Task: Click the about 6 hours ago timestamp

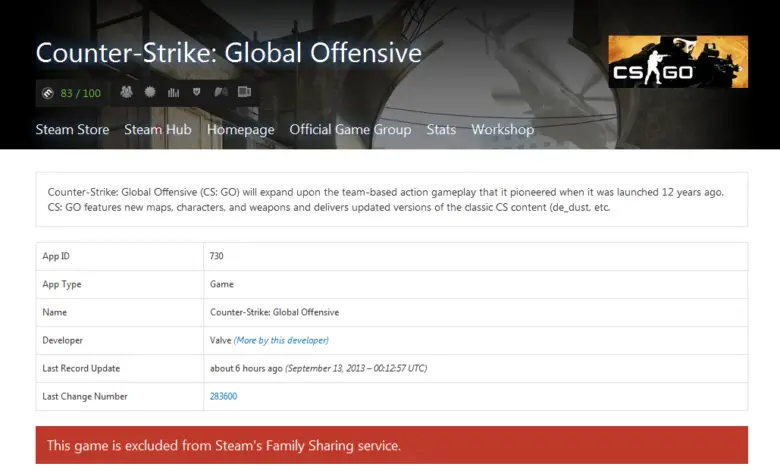Action: (x=246, y=369)
